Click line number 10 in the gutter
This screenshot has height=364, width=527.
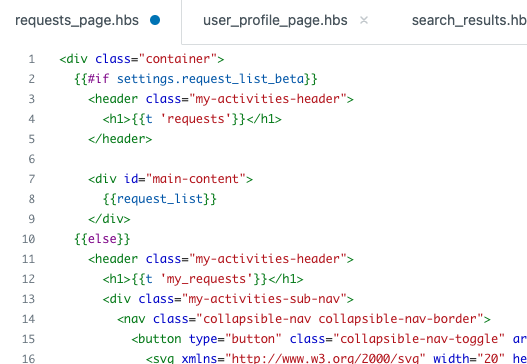(29, 239)
